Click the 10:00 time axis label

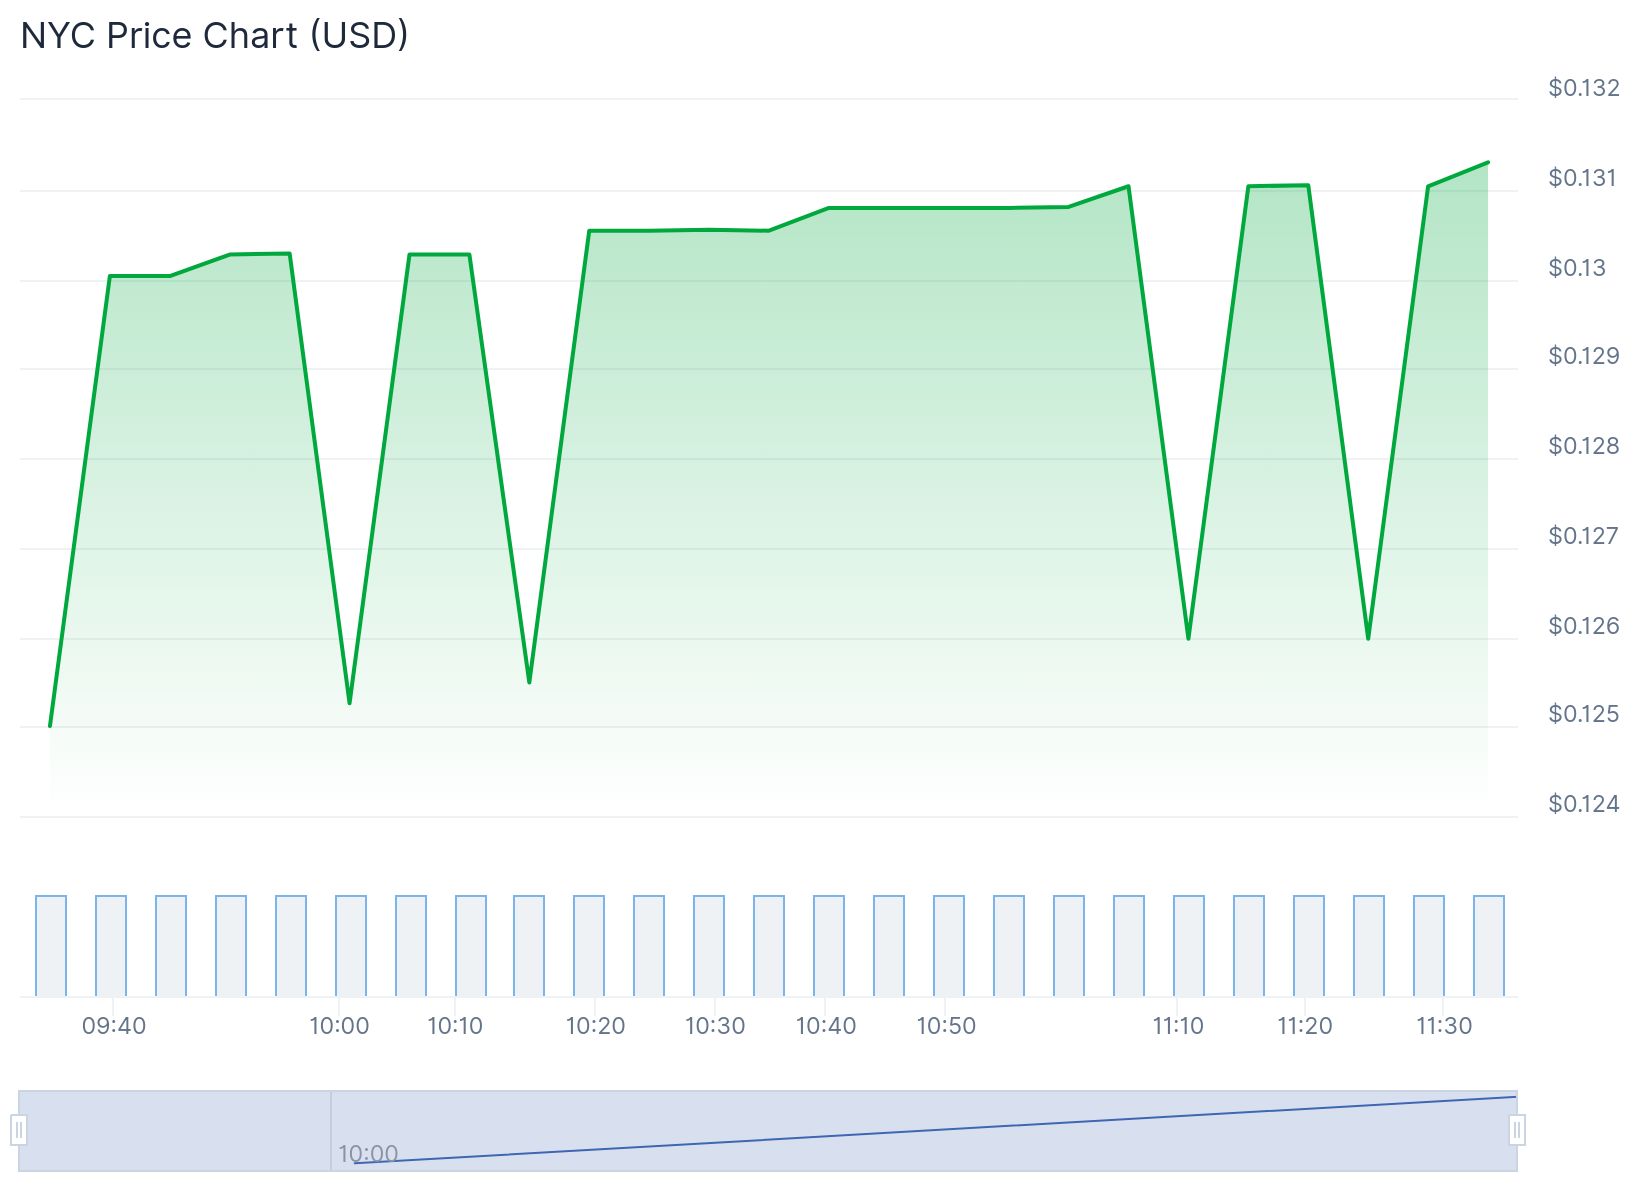click(338, 1024)
